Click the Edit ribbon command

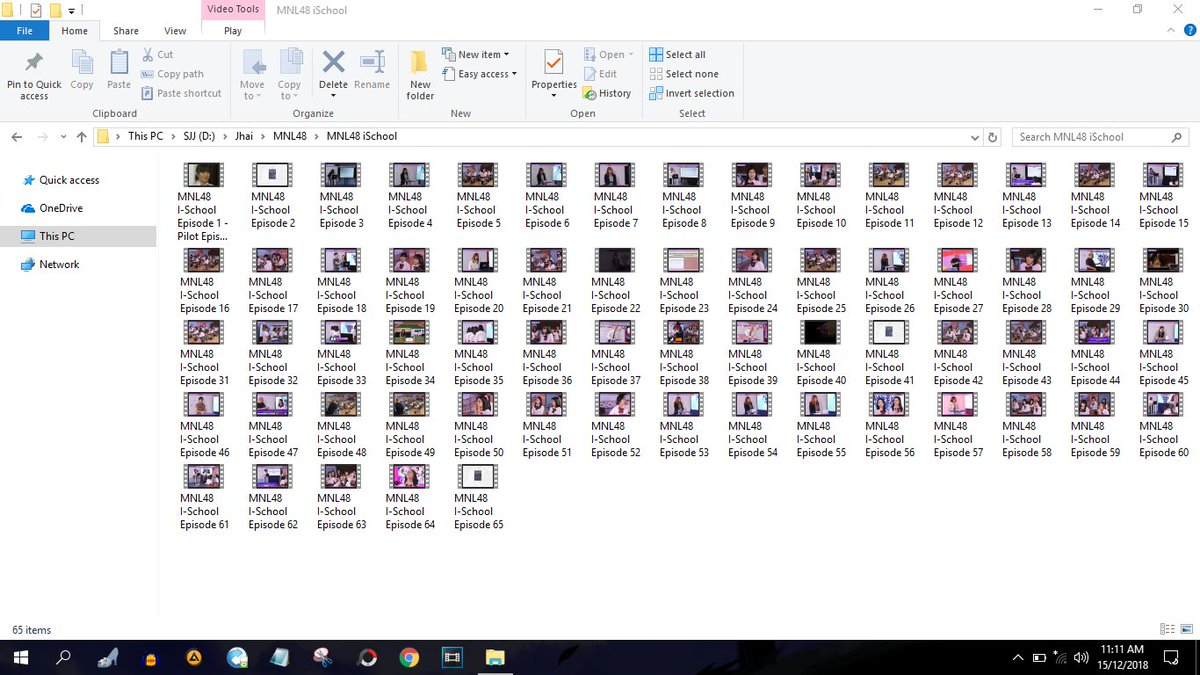601,74
